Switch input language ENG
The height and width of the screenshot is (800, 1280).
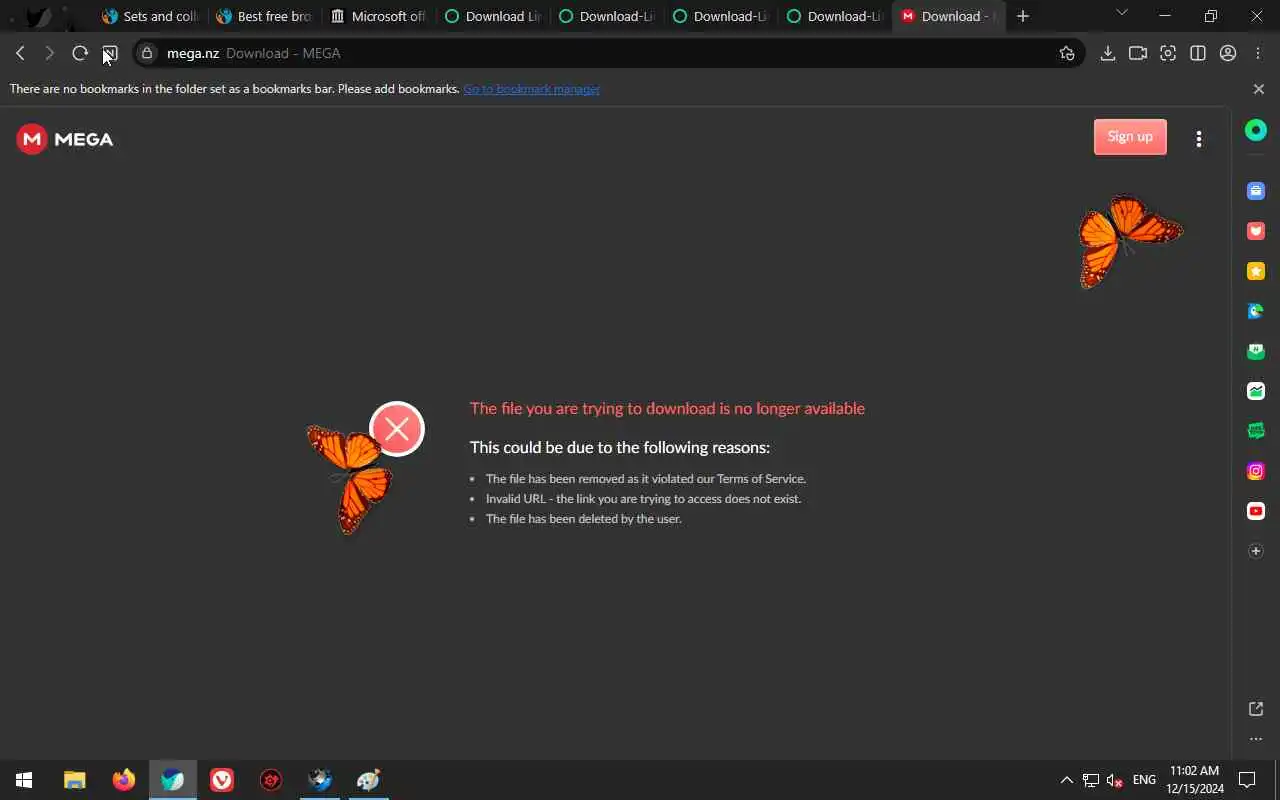pyautogui.click(x=1144, y=780)
